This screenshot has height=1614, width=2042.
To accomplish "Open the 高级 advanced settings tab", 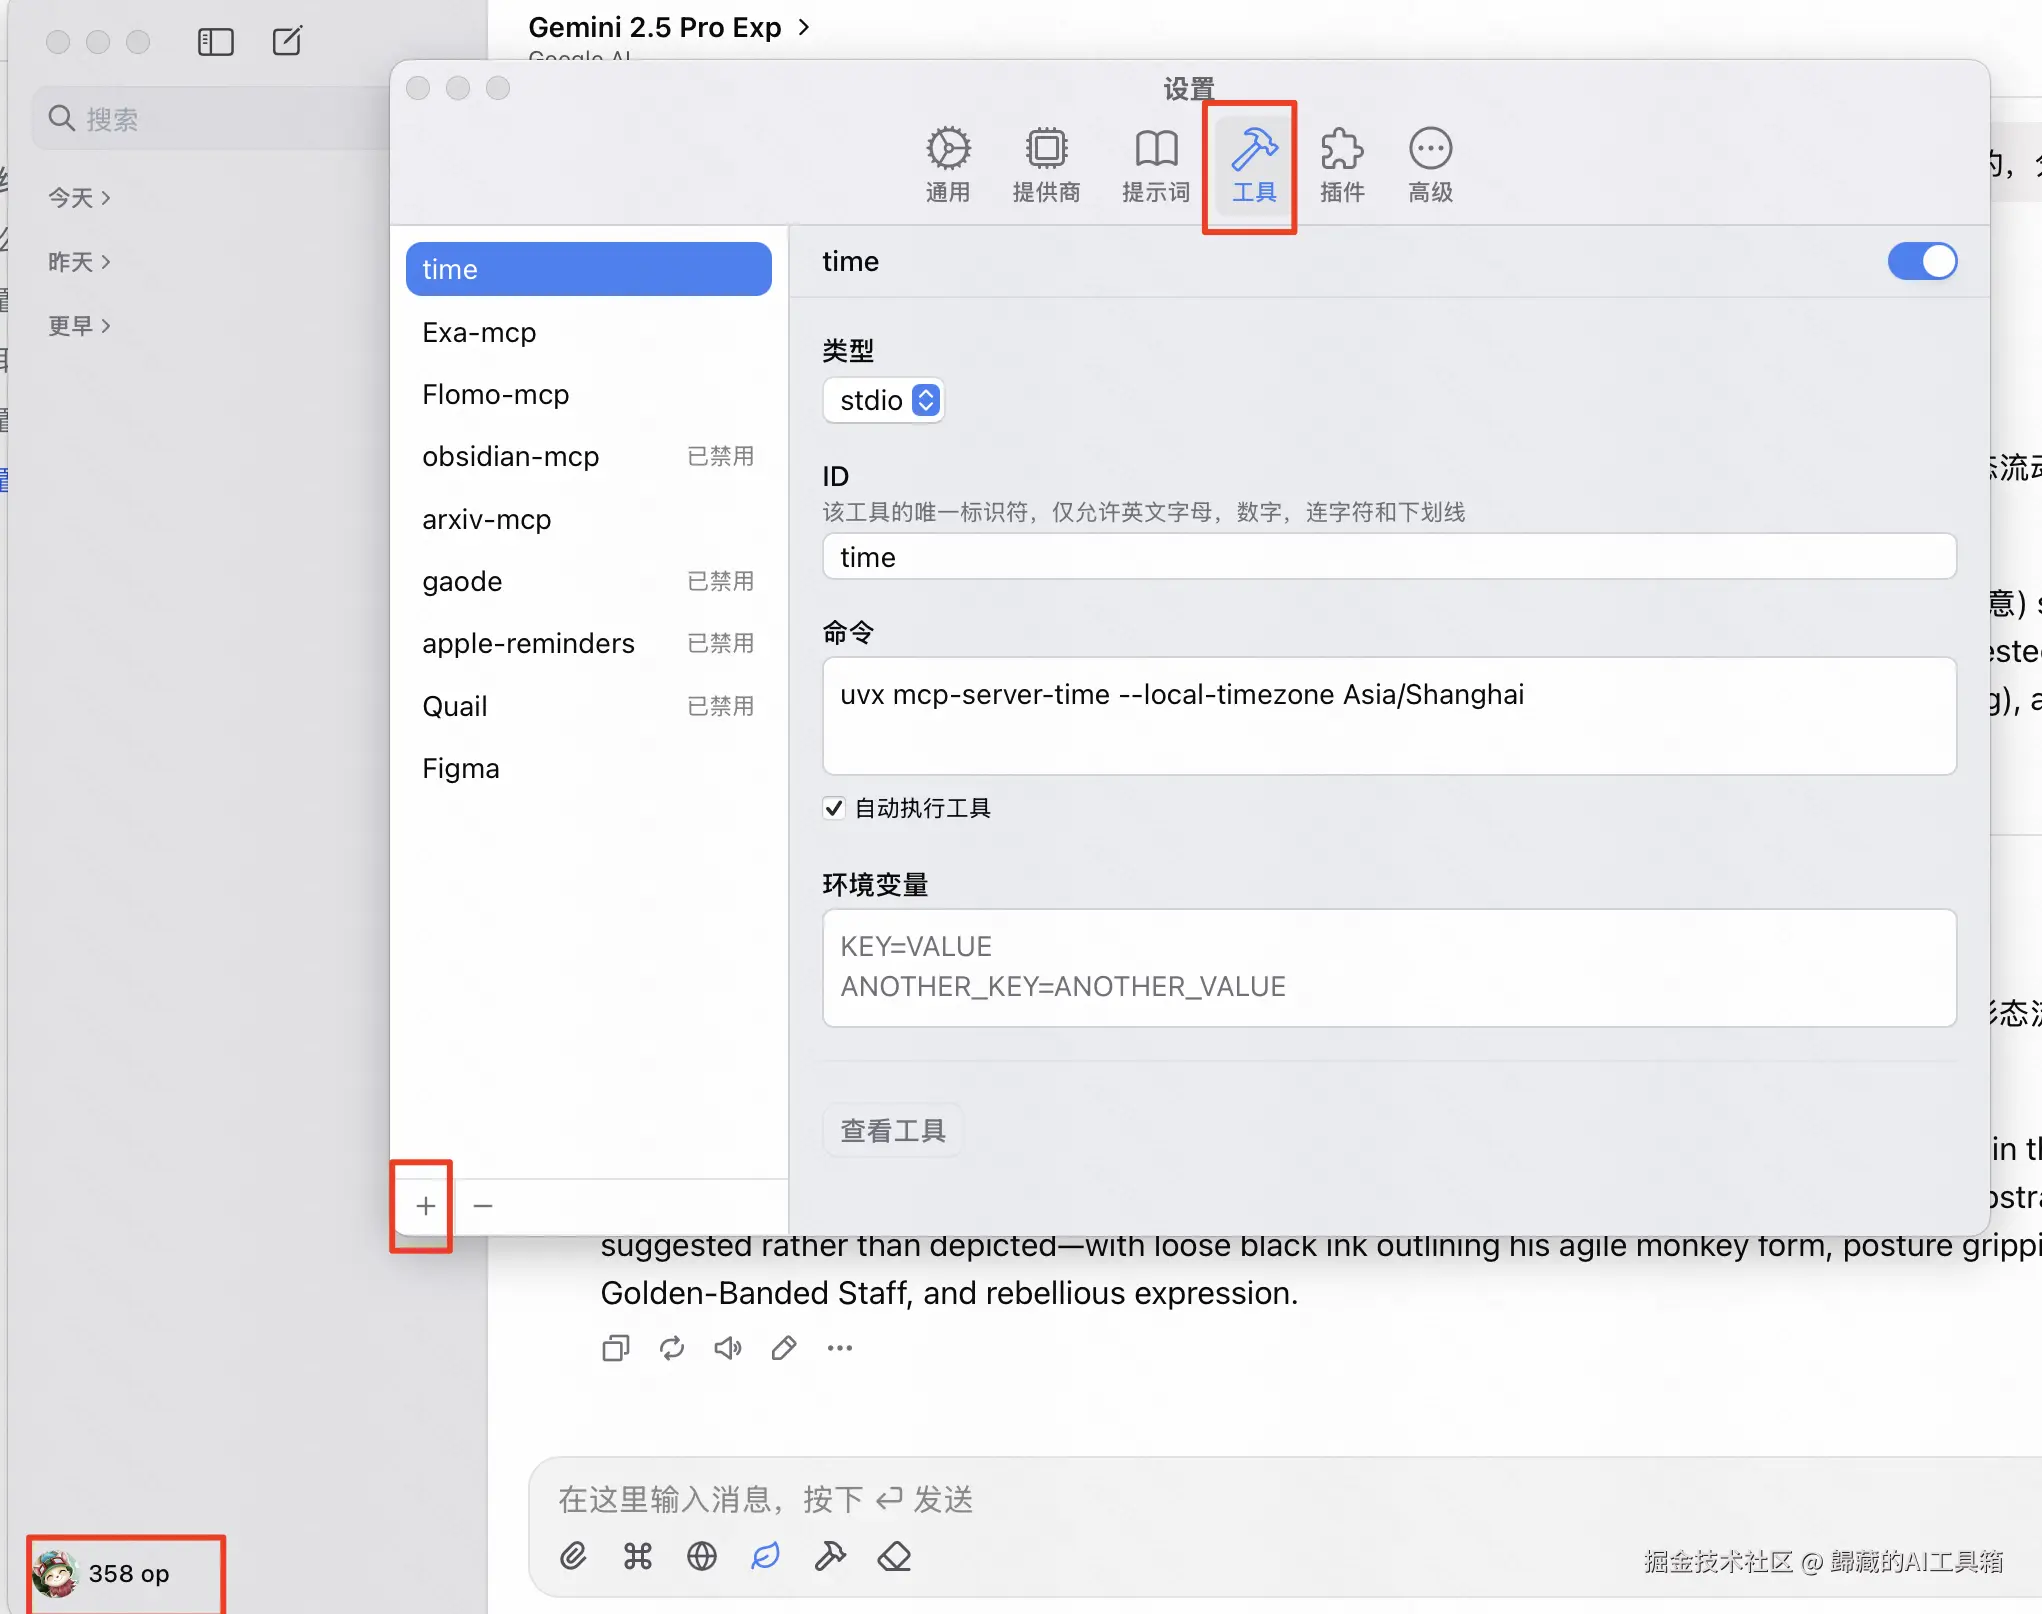I will (x=1430, y=165).
